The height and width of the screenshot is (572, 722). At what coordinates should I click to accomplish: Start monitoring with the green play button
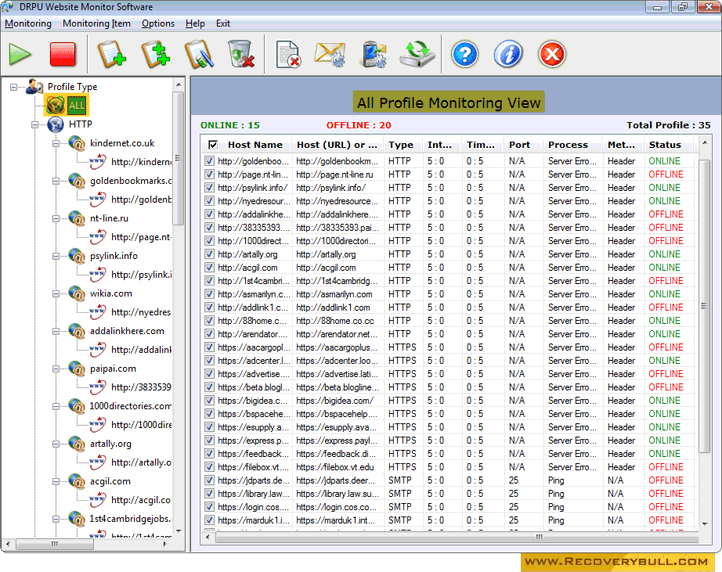(20, 54)
